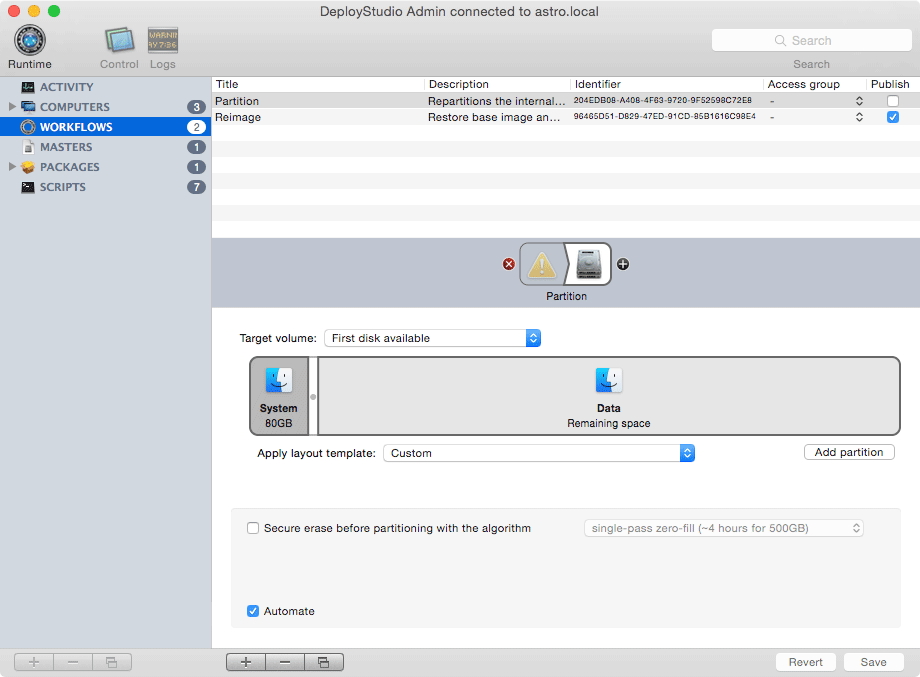Sort by the Publish column header
920x677 pixels.
point(892,84)
